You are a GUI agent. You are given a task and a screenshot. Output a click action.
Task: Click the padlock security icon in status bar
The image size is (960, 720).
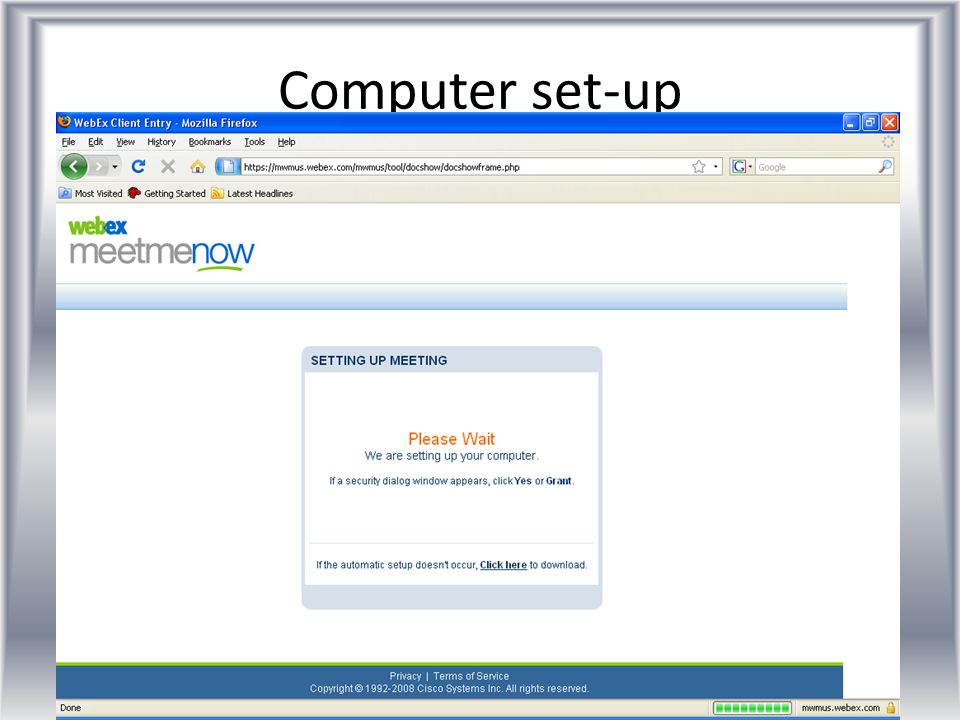click(891, 708)
